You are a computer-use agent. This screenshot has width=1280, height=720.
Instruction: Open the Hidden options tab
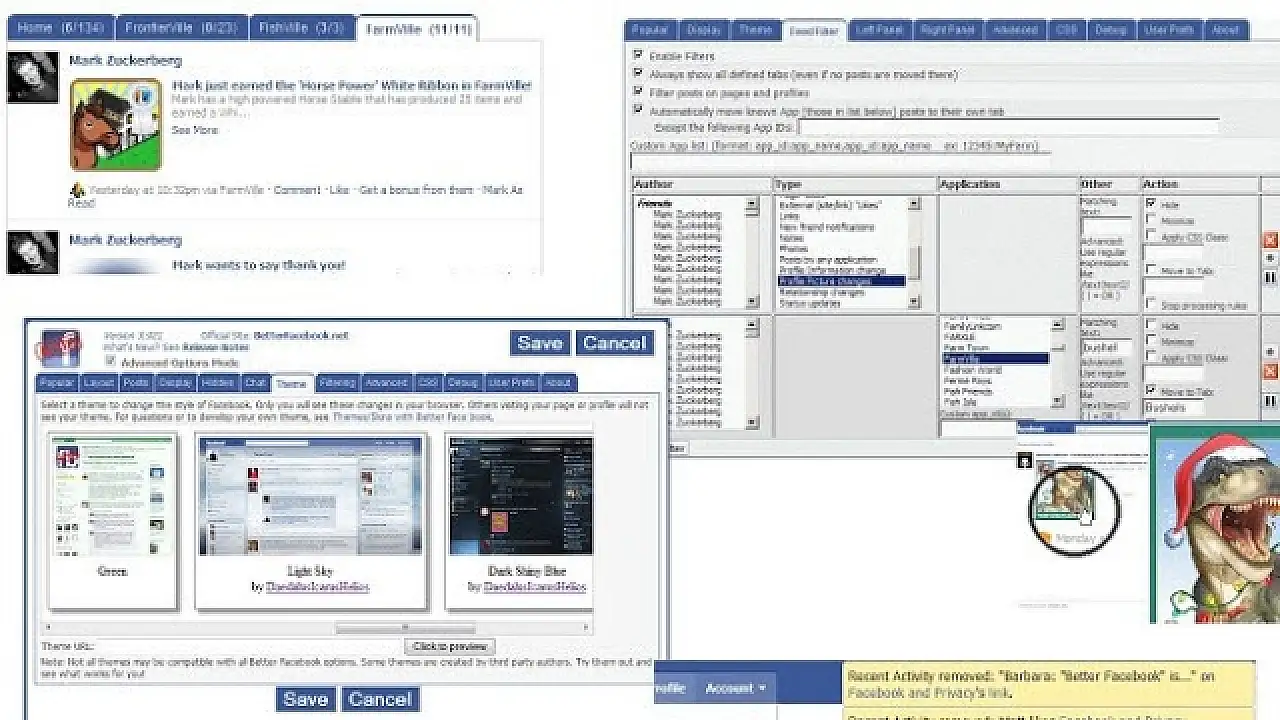(218, 383)
